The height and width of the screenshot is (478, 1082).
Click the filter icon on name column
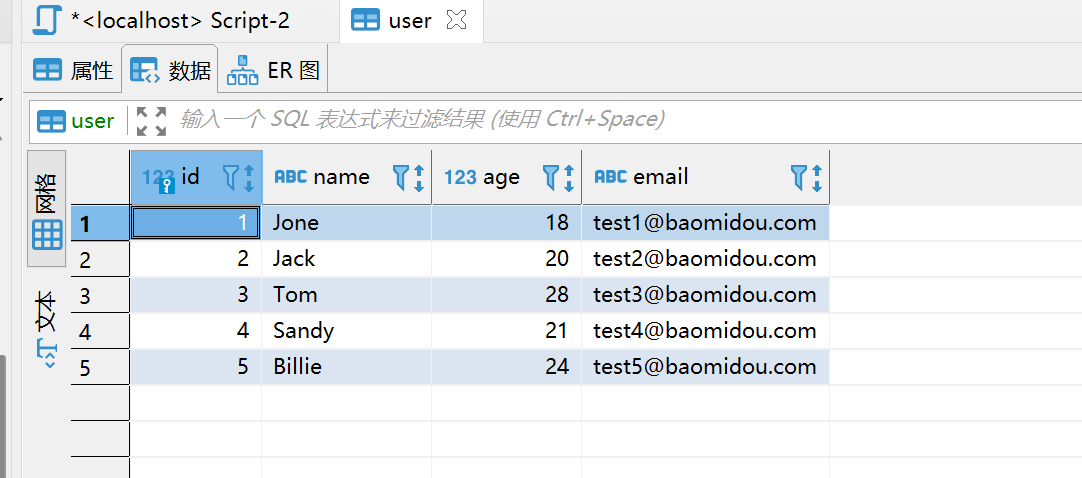[401, 177]
